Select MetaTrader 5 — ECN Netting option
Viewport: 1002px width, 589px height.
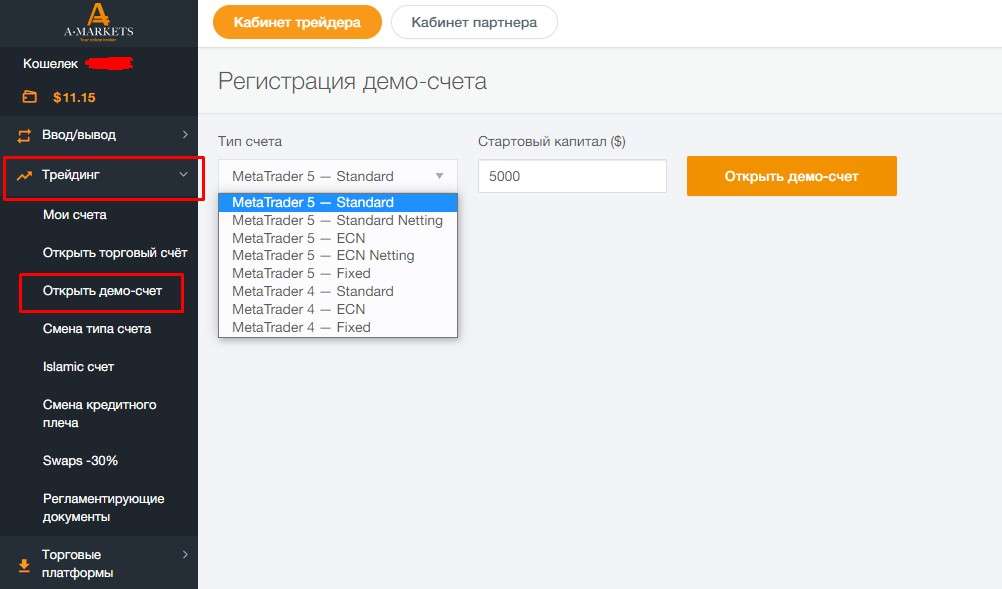pyautogui.click(x=337, y=256)
